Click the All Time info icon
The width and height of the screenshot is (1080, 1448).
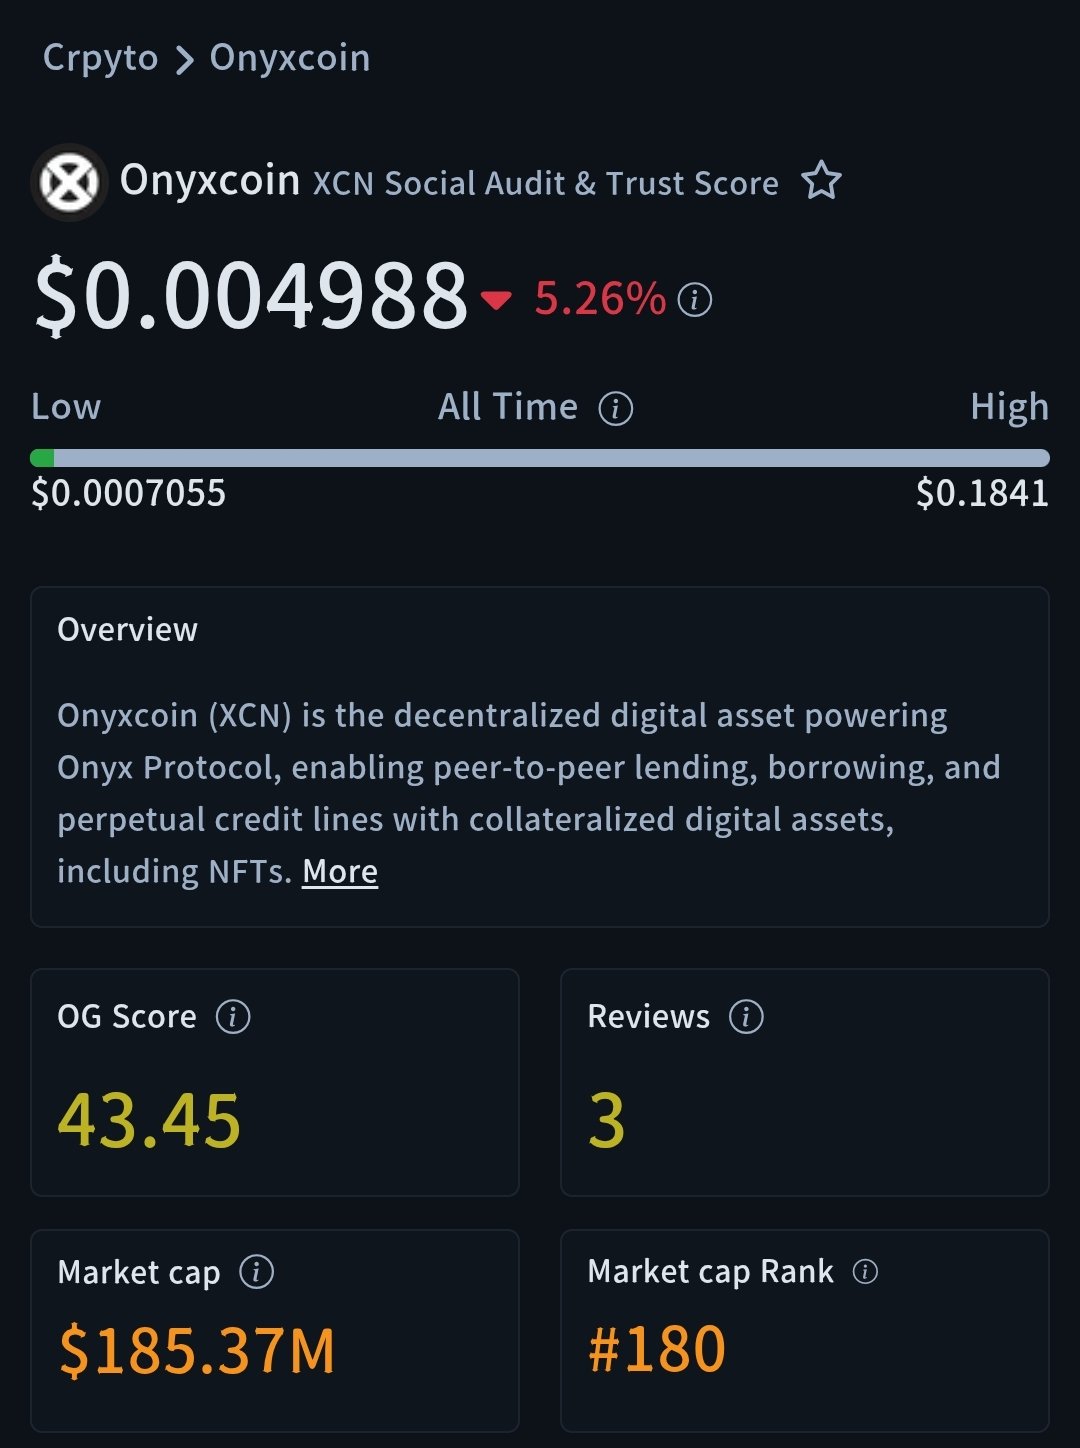(x=615, y=408)
